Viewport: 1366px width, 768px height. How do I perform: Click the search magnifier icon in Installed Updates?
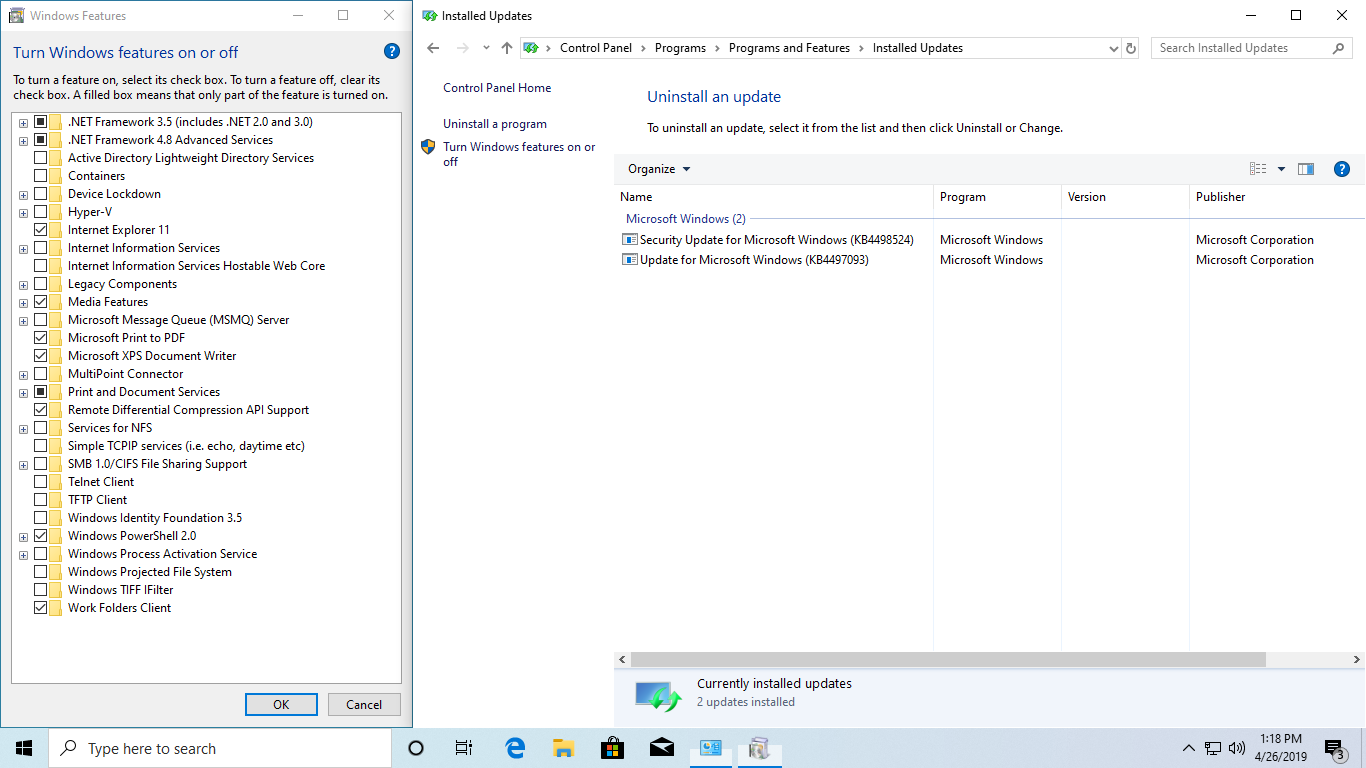coord(1339,48)
